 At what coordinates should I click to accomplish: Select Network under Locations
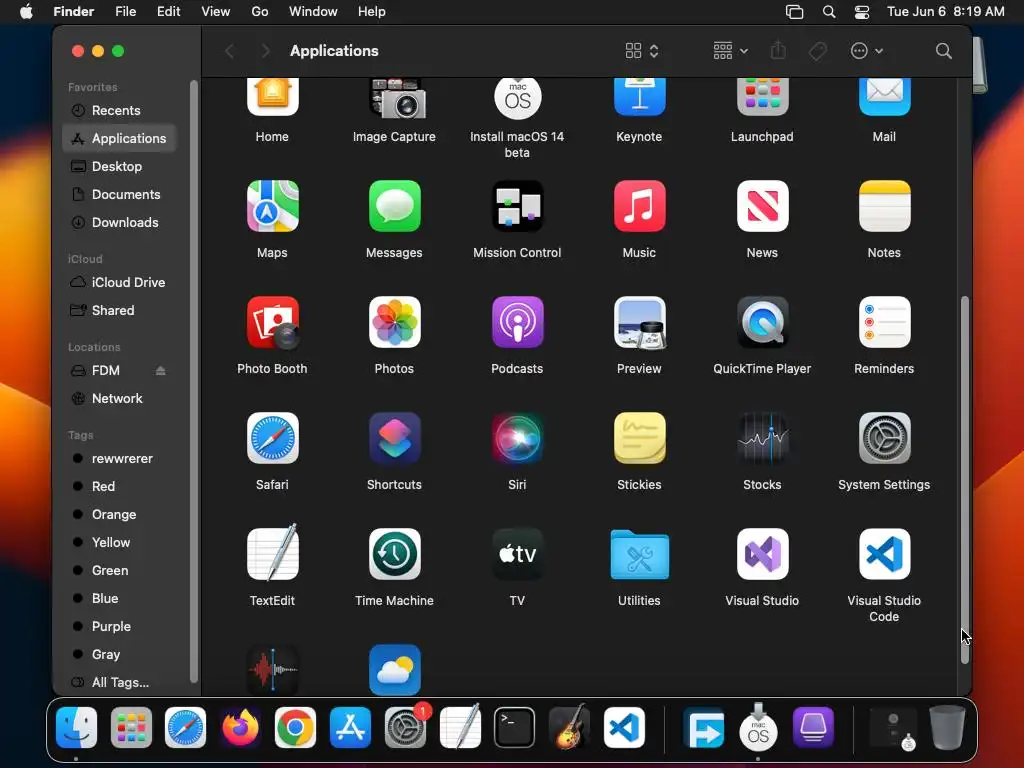coord(119,398)
